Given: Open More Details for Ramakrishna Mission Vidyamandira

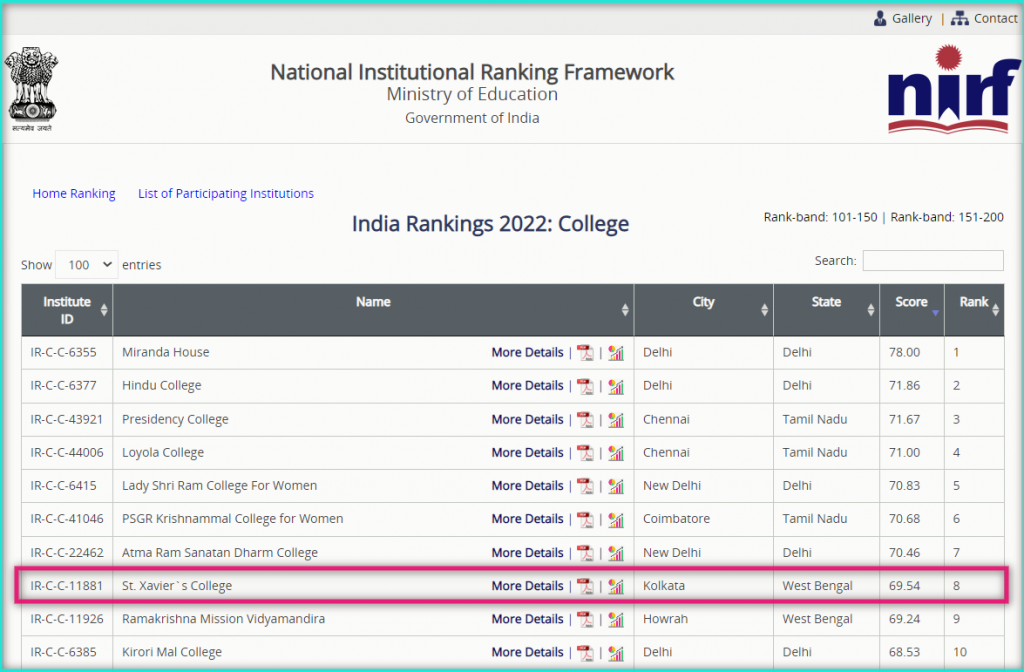Looking at the screenshot, I should [527, 618].
